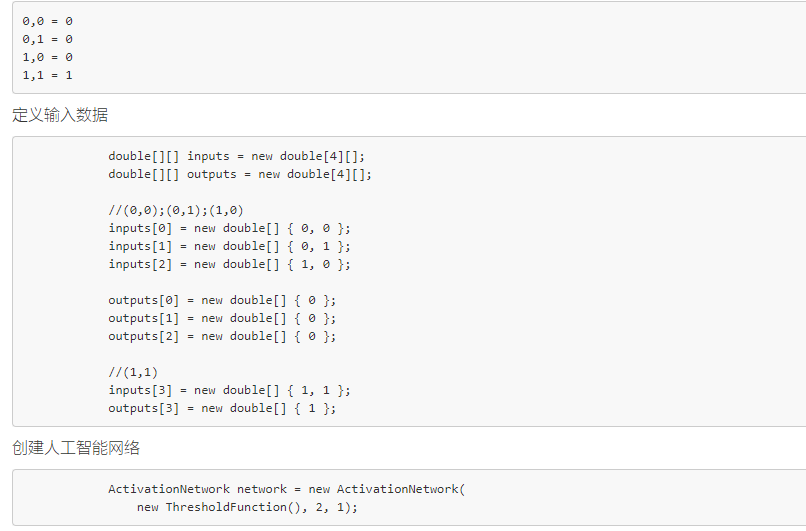Click the outputs[0] assignment line
This screenshot has height=531, width=806.
pyautogui.click(x=222, y=300)
